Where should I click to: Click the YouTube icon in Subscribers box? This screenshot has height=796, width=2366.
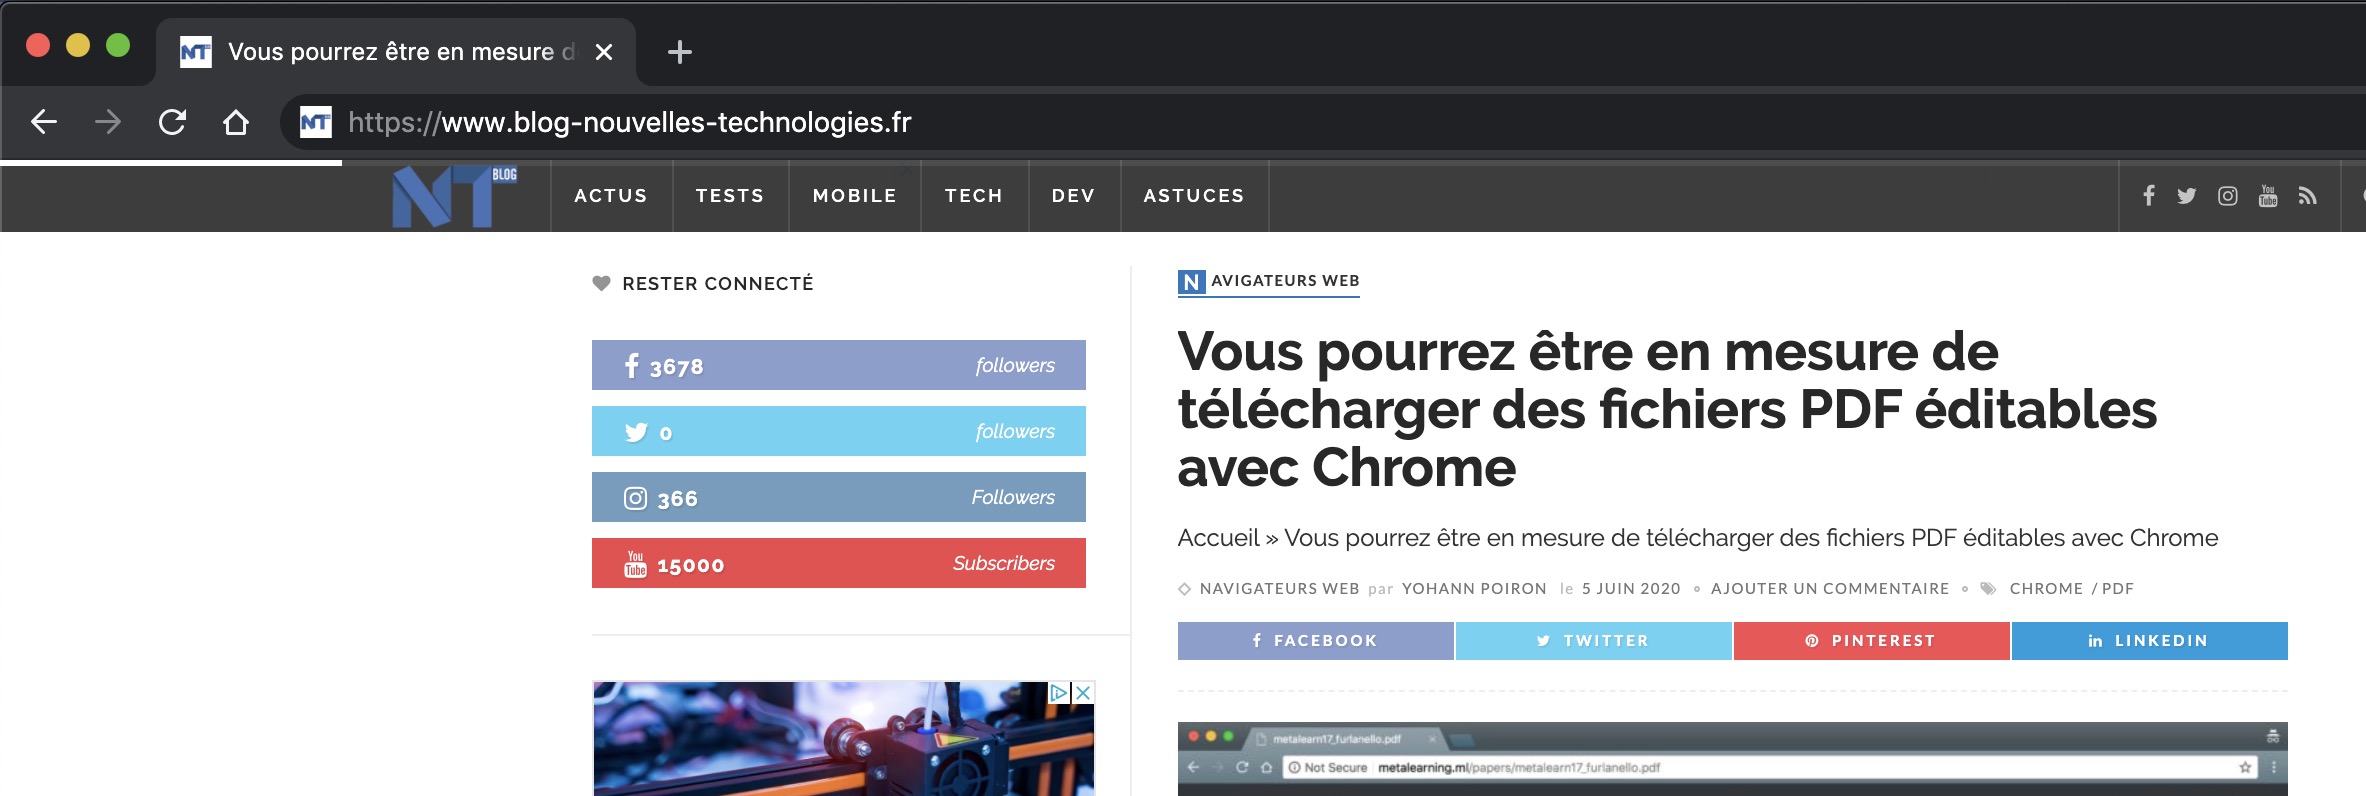pos(636,564)
